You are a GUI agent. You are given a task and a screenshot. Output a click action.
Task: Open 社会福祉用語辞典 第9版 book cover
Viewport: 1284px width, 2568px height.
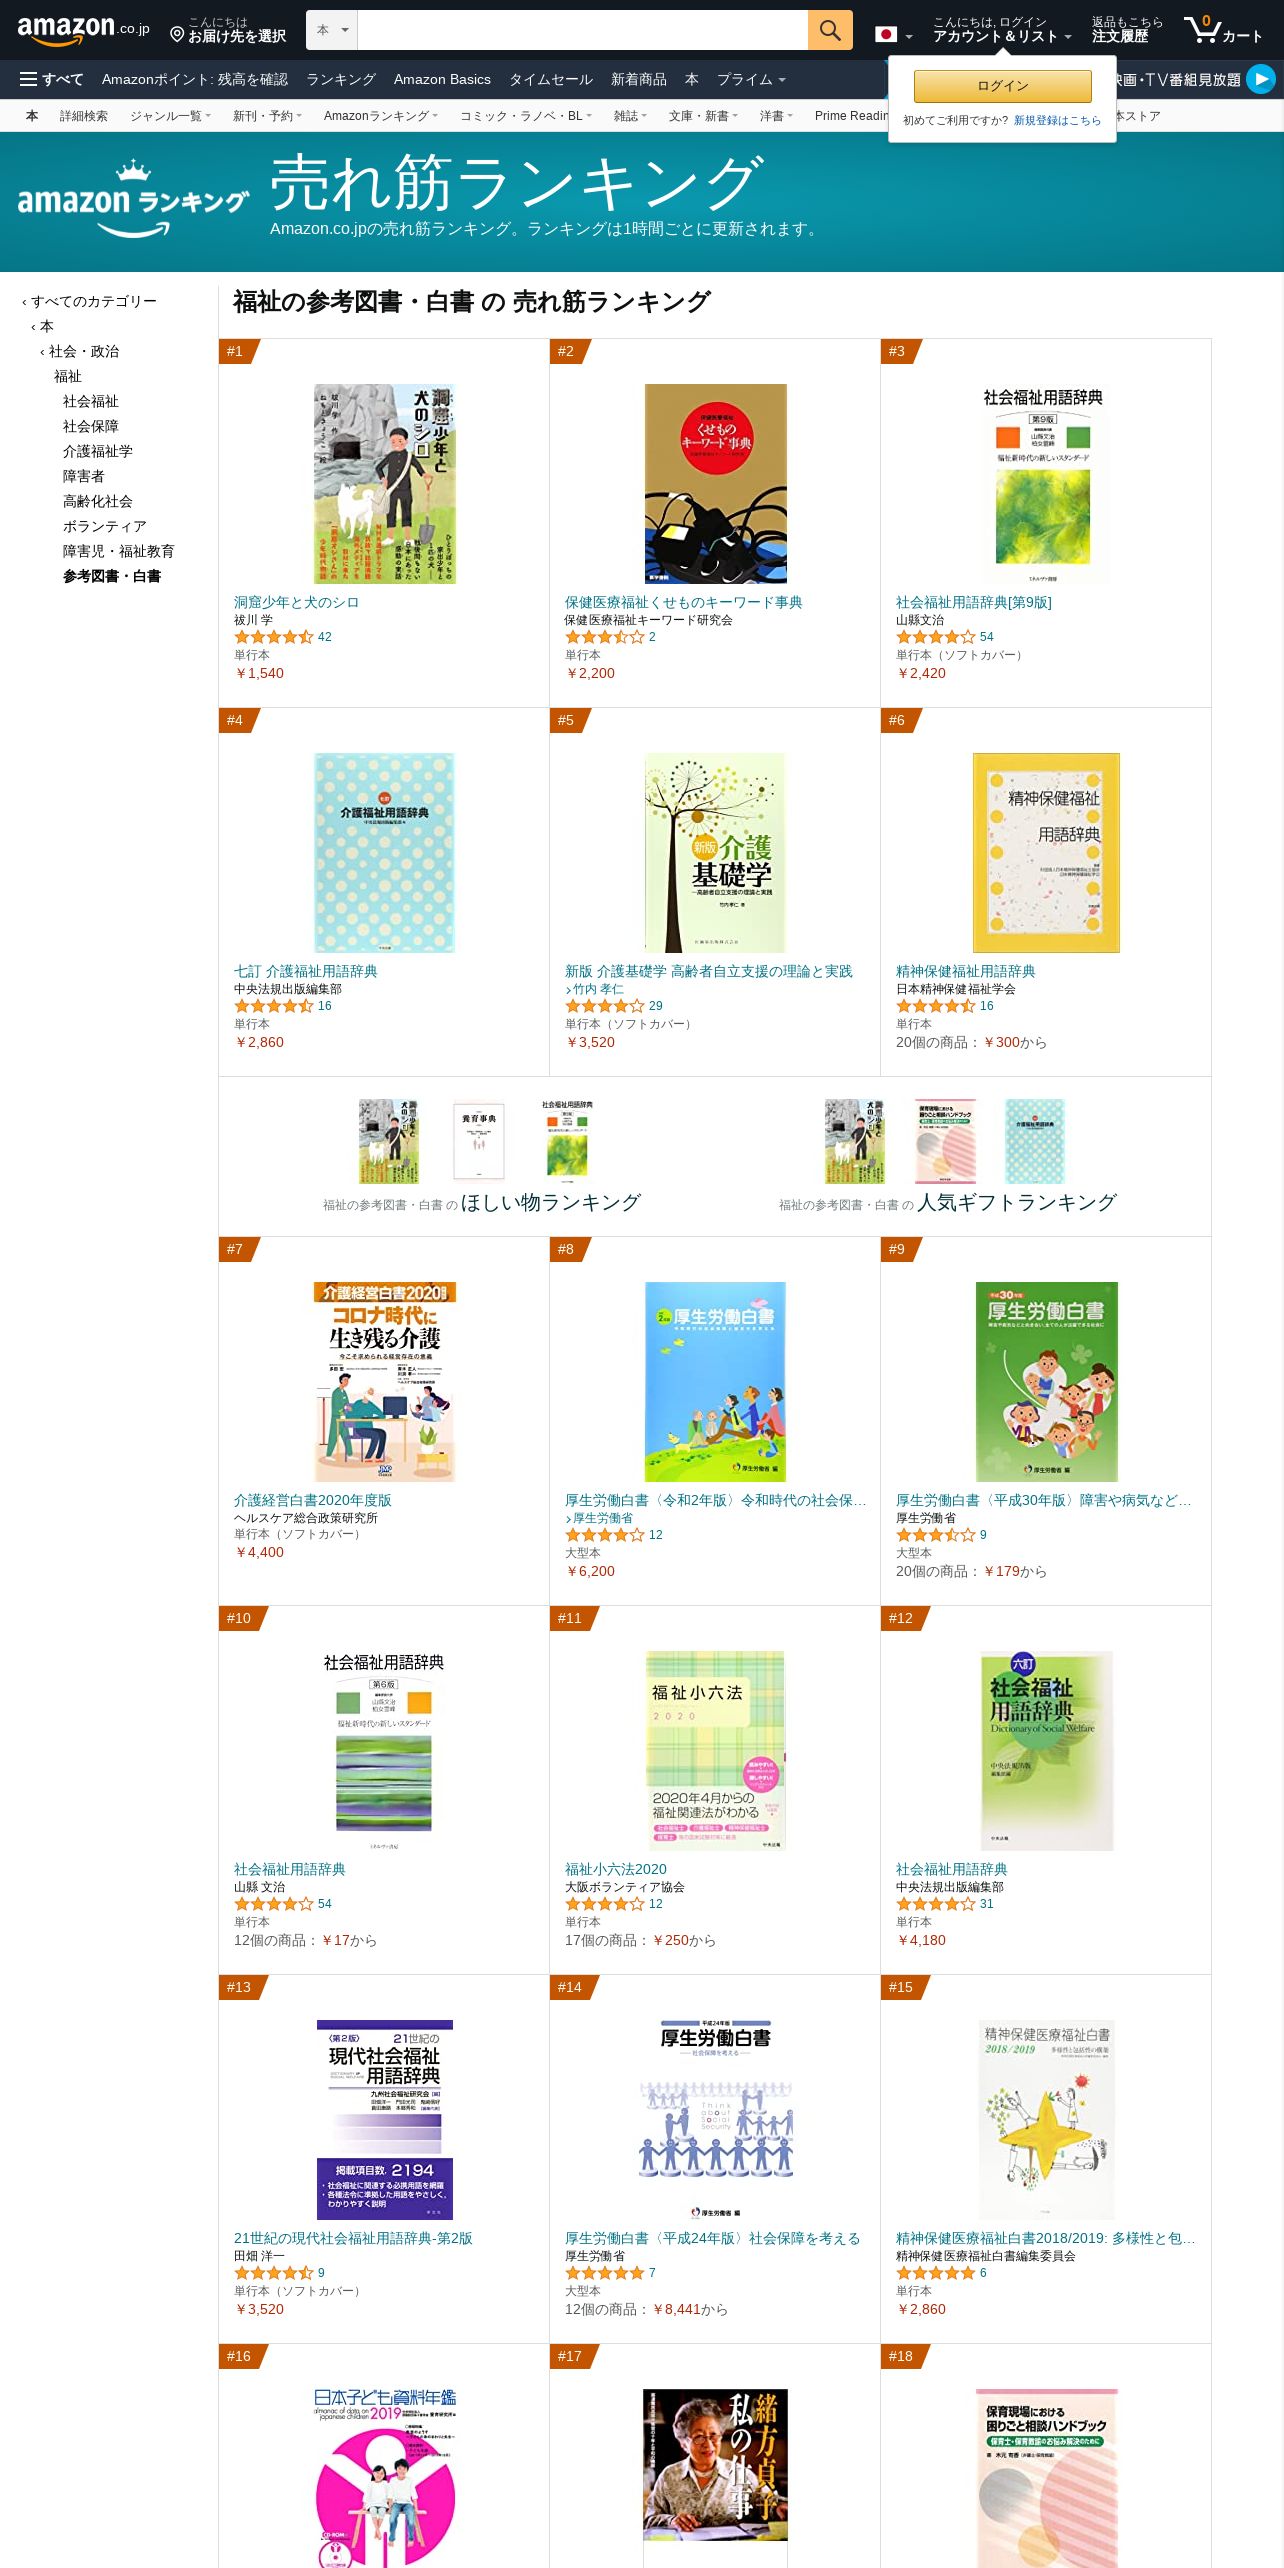click(x=1045, y=484)
